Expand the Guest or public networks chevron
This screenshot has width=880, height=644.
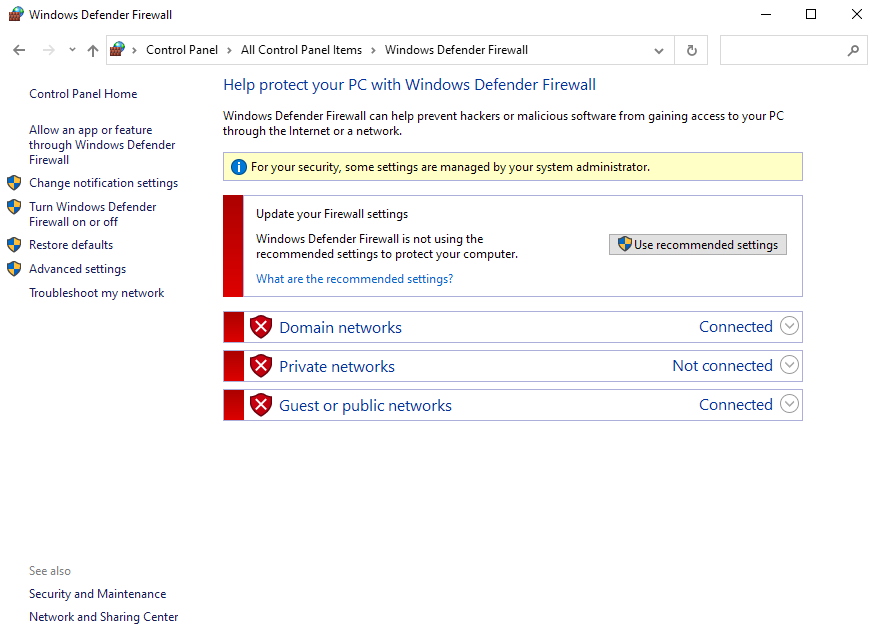(x=789, y=404)
